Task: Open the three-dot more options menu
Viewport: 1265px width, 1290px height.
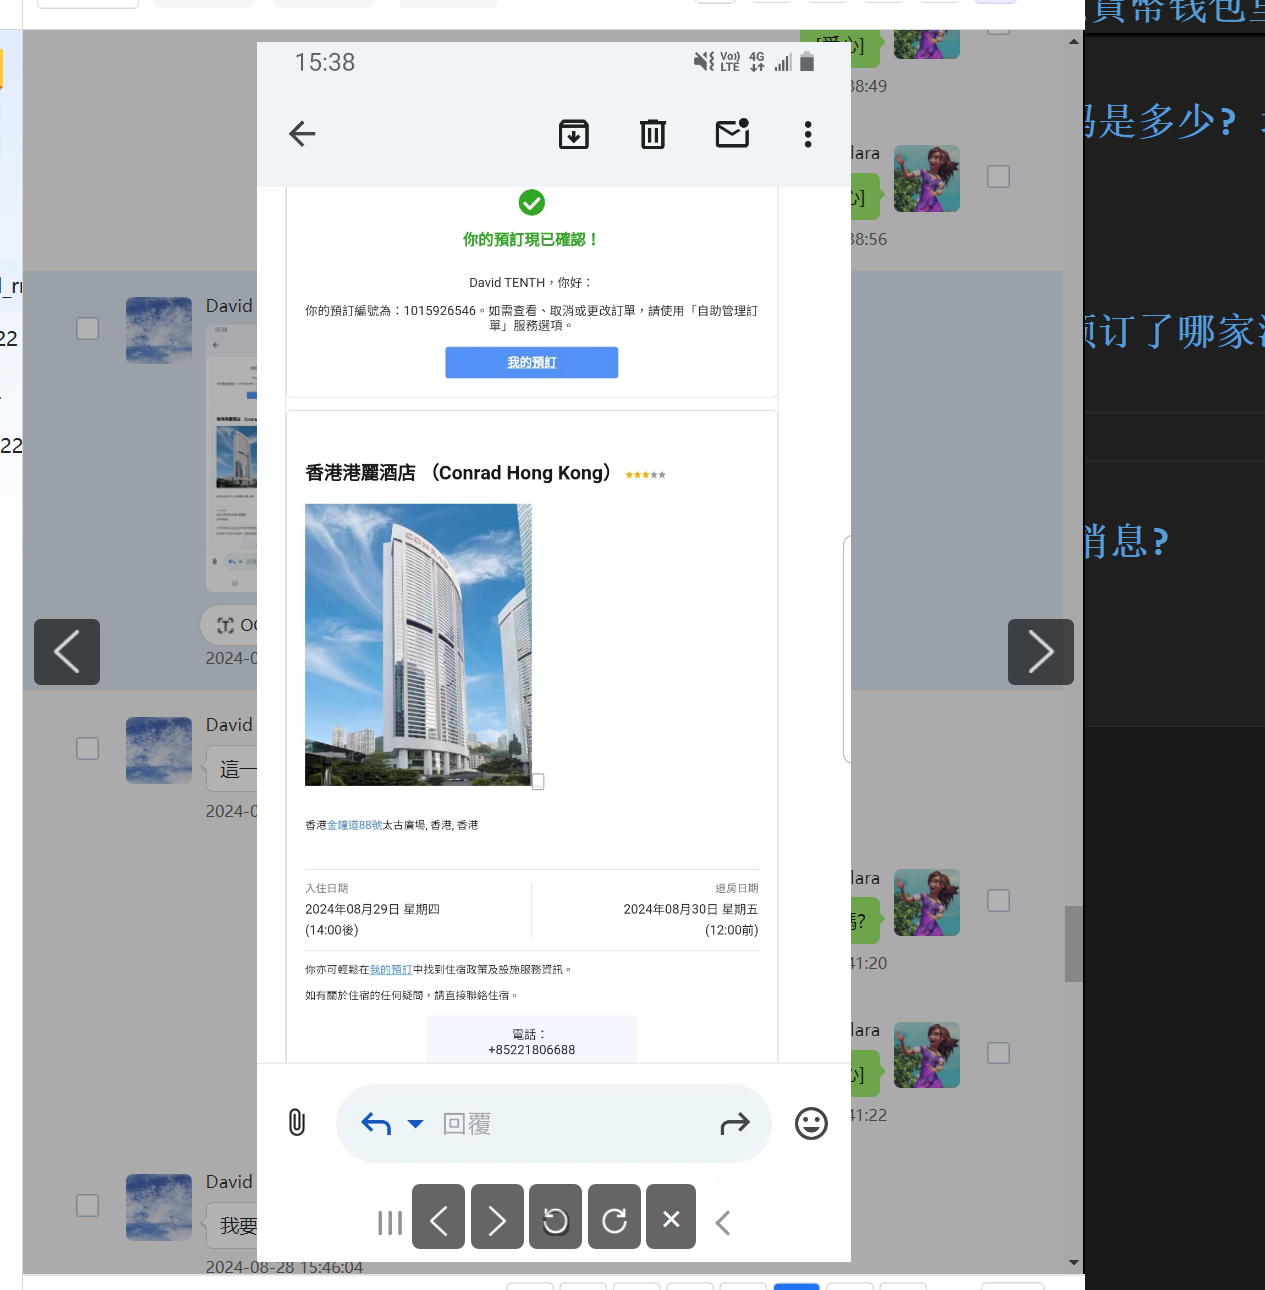Action: coord(808,134)
